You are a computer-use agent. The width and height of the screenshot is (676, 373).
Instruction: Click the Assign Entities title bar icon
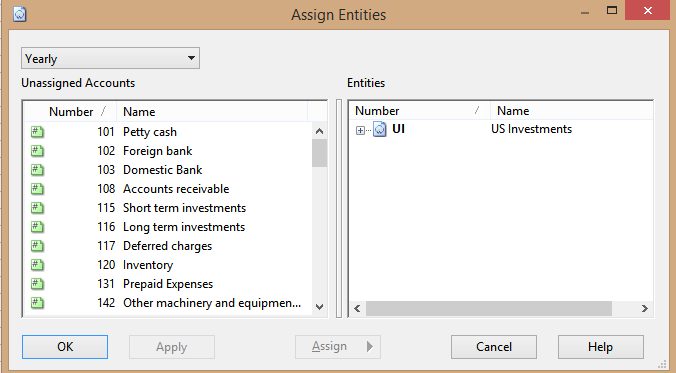tap(19, 14)
